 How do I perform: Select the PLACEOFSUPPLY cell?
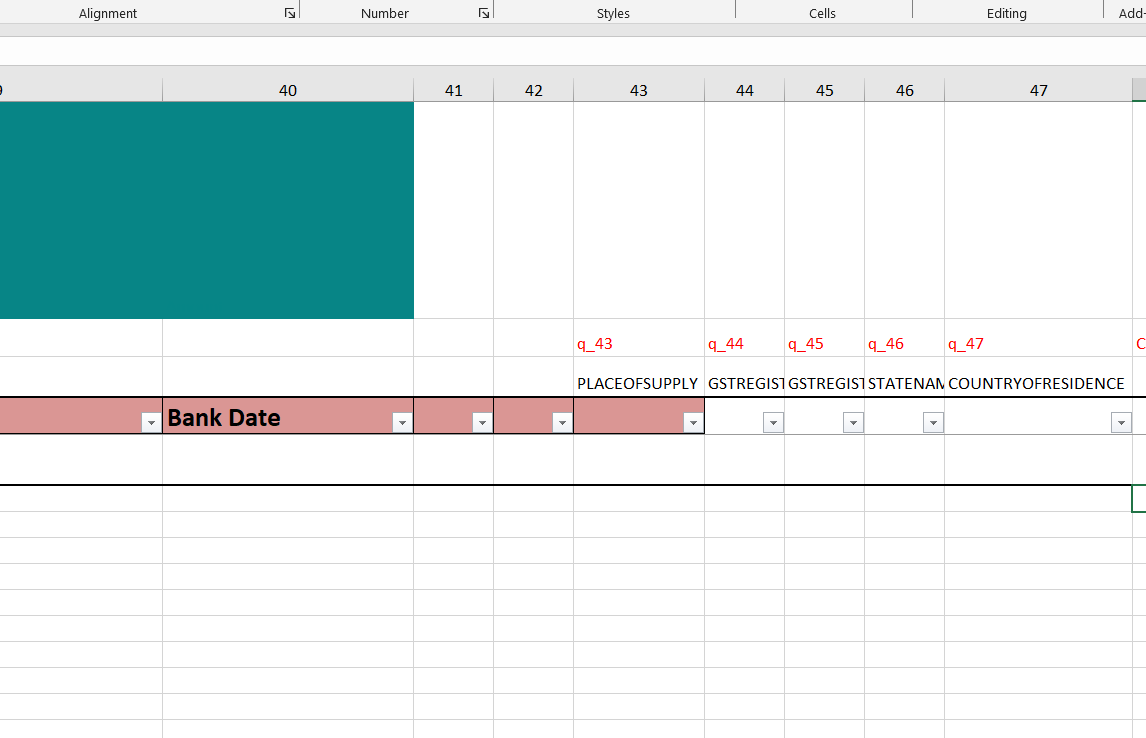[637, 383]
